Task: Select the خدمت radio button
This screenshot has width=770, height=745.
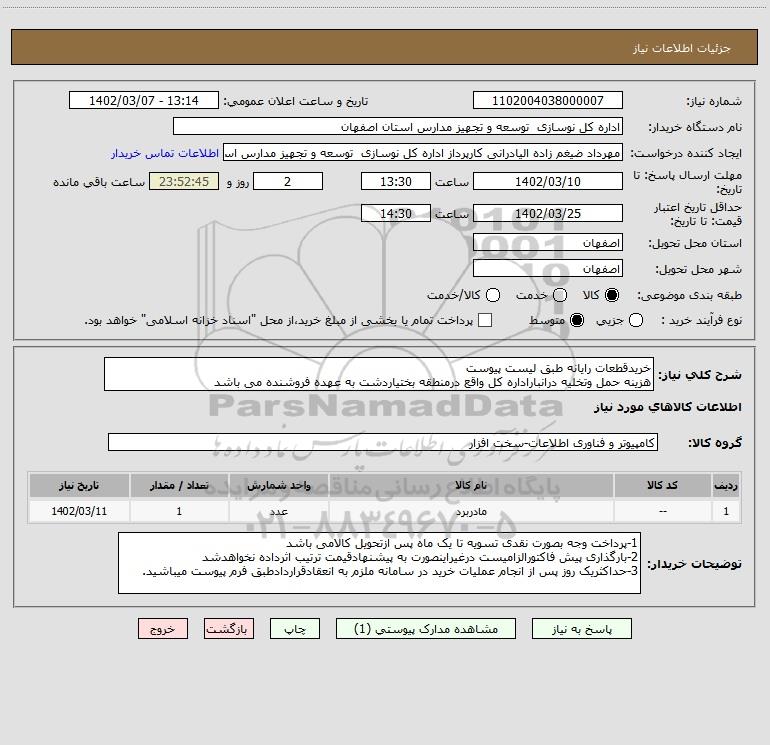Action: [560, 295]
